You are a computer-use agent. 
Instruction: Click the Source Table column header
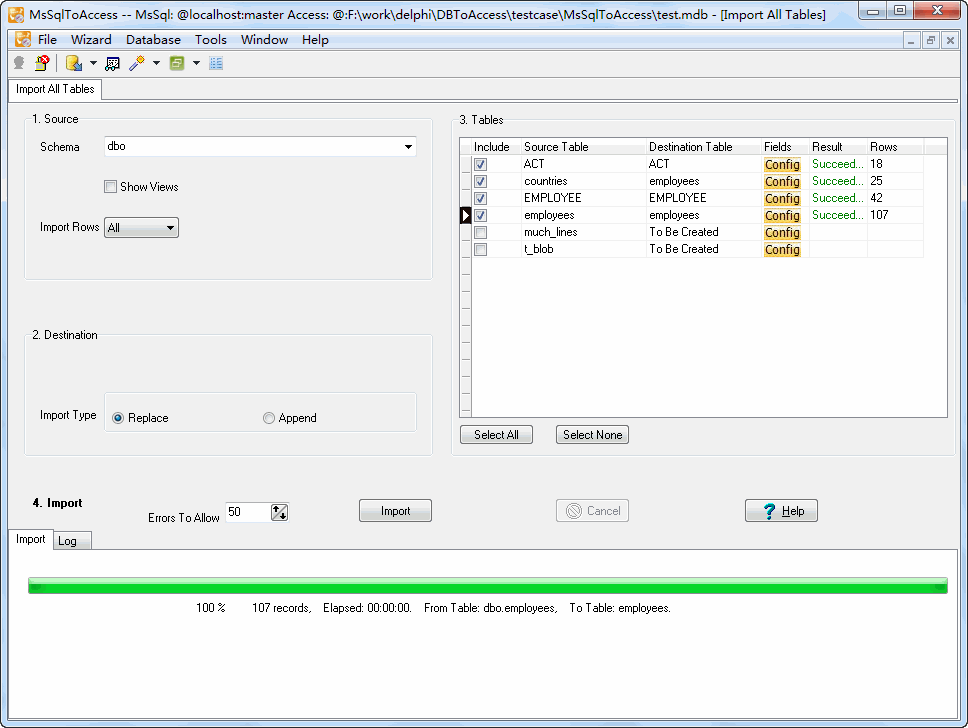(583, 147)
